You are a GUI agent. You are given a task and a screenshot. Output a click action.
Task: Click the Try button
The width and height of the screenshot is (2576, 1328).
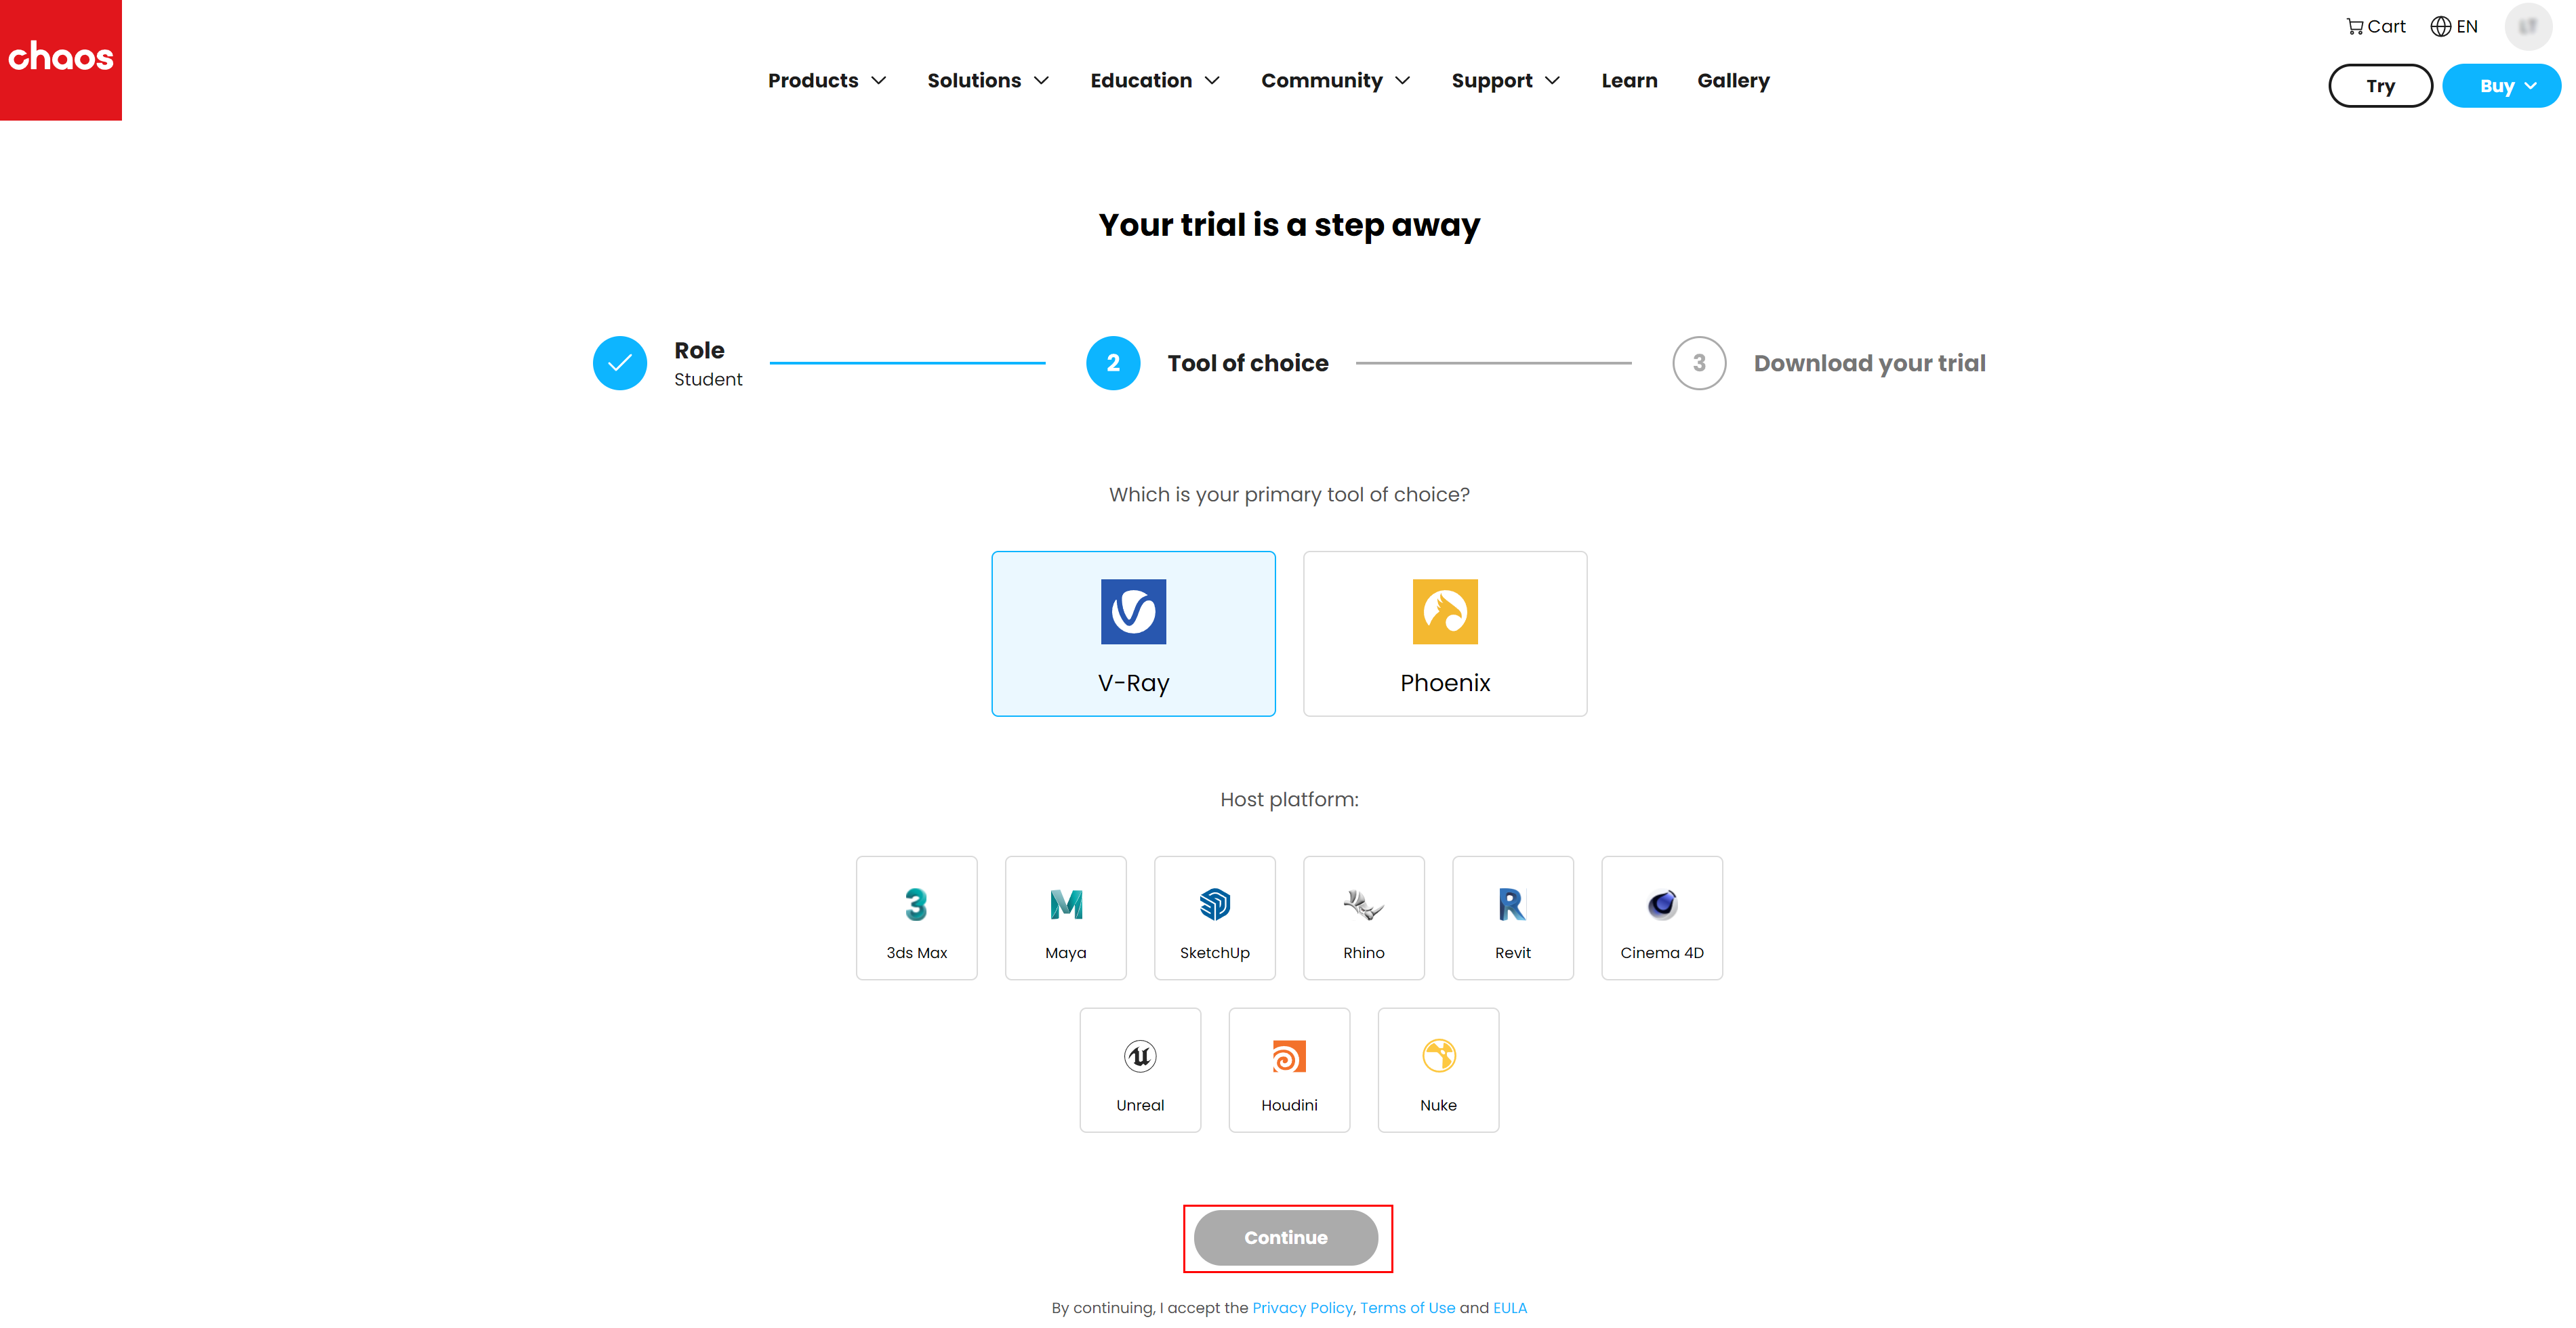[x=2380, y=86]
